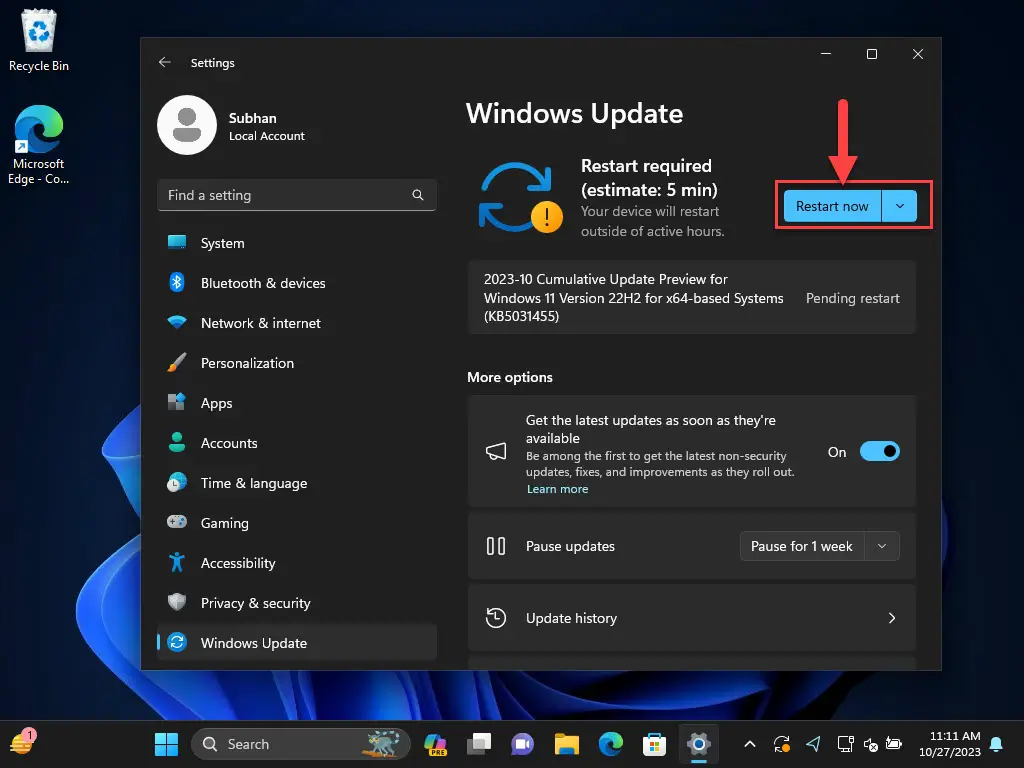Click the Time & language clock icon
The width and height of the screenshot is (1024, 768).
(177, 483)
